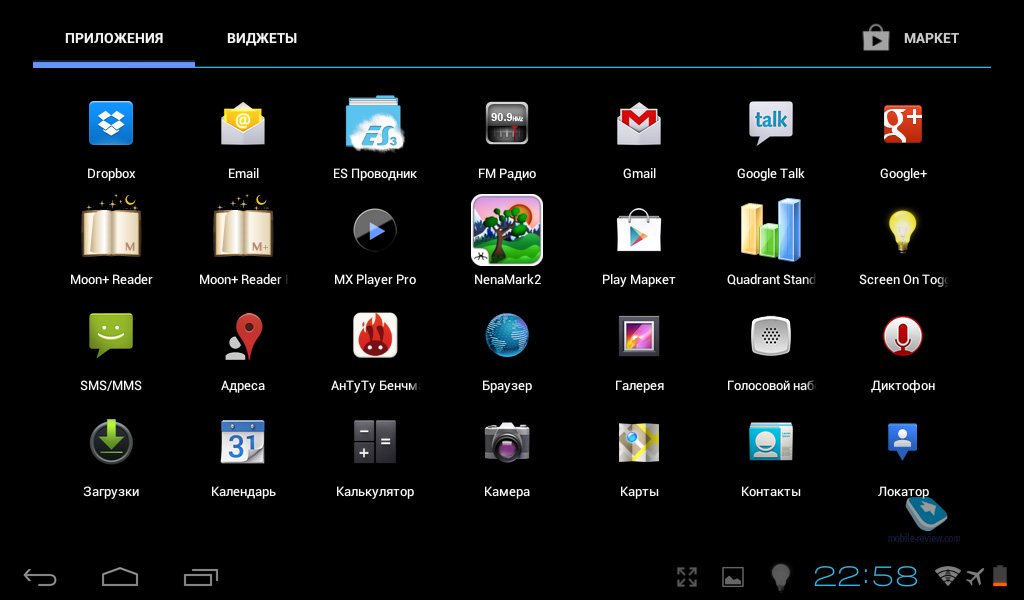The width and height of the screenshot is (1024, 600).
Task: Launch Quadrant Standard benchmark
Action: coord(771,230)
